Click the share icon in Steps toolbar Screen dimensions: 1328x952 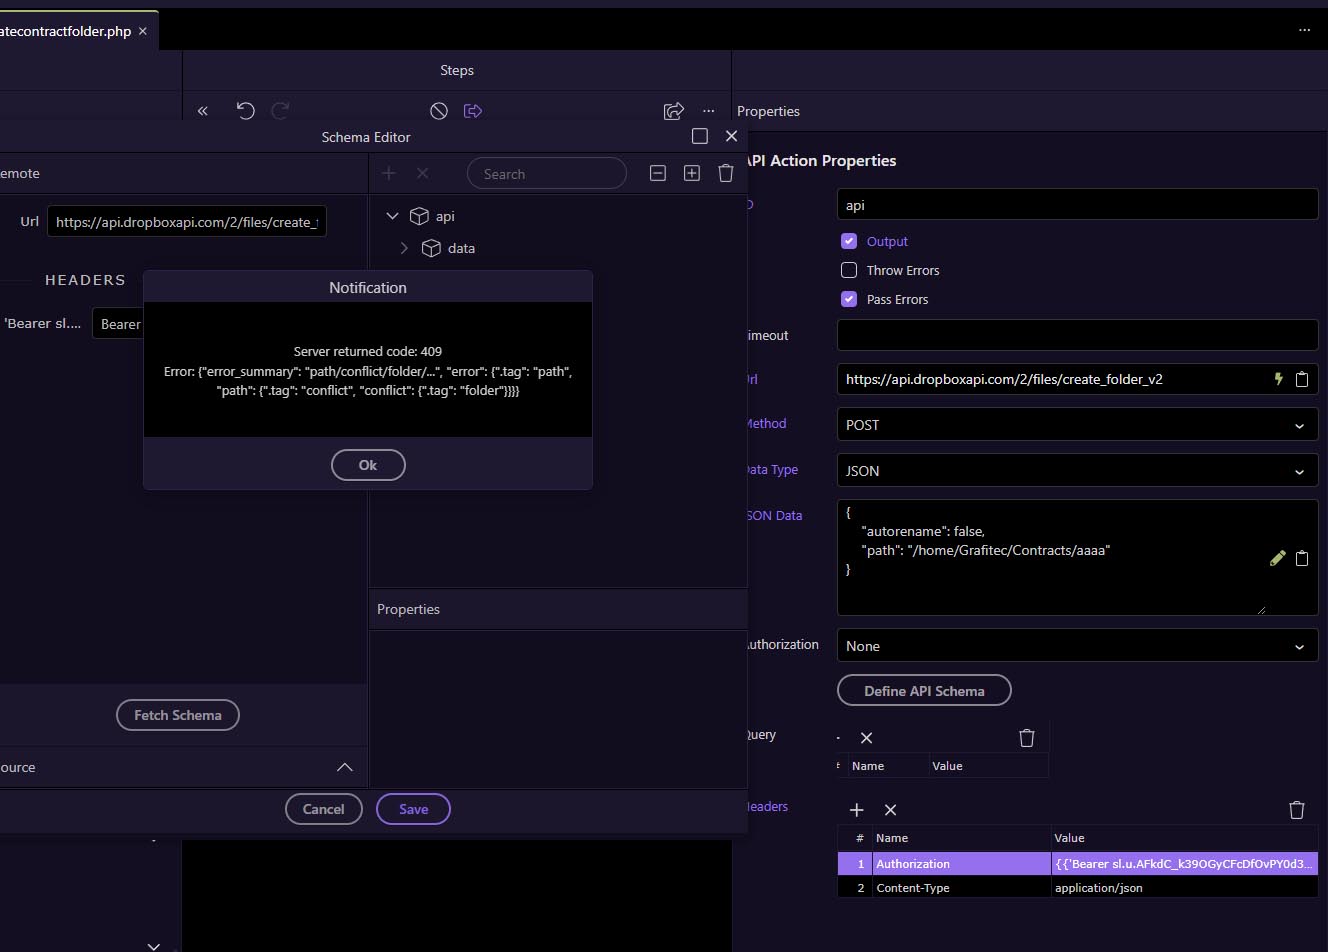click(674, 111)
